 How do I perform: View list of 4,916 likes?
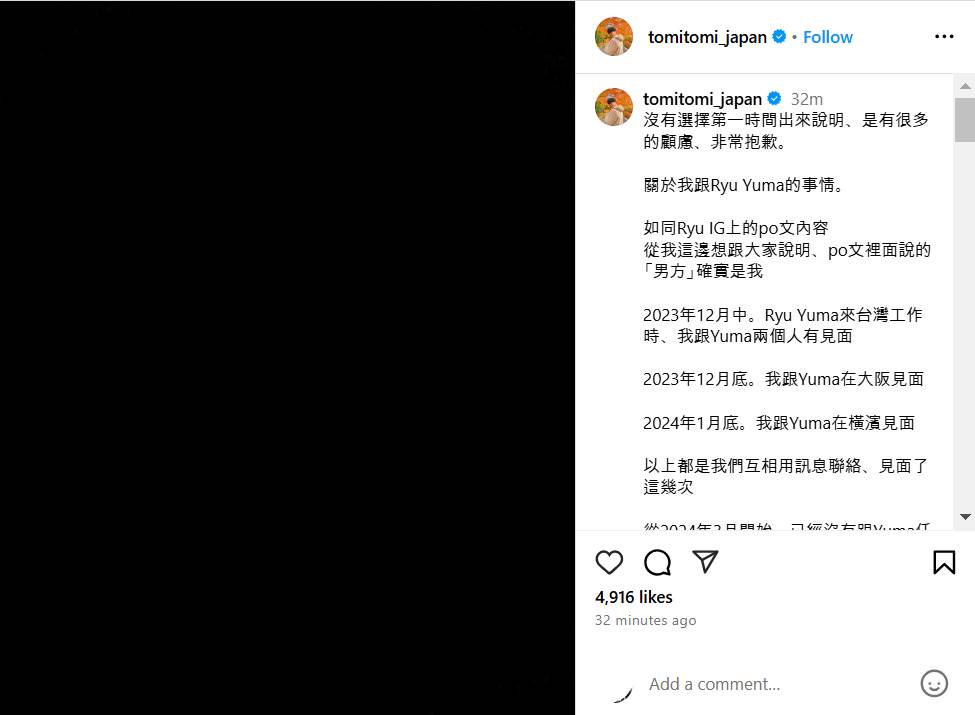pos(634,597)
